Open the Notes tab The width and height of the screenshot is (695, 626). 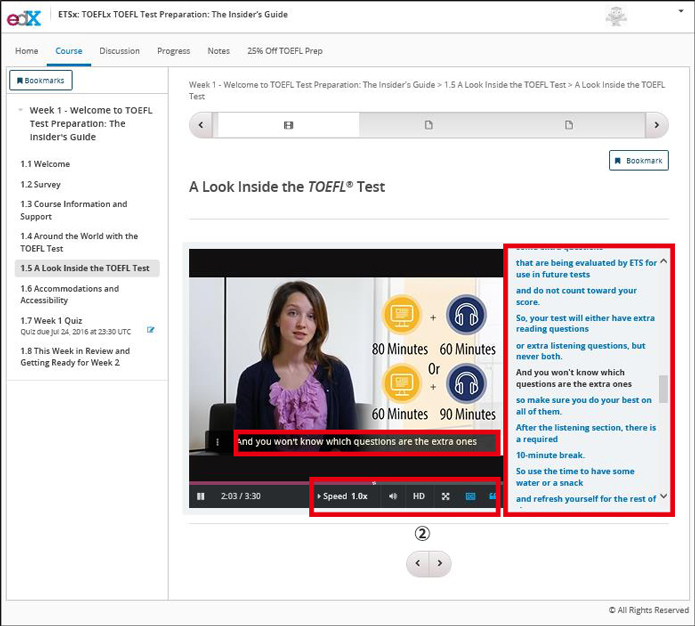coord(219,51)
